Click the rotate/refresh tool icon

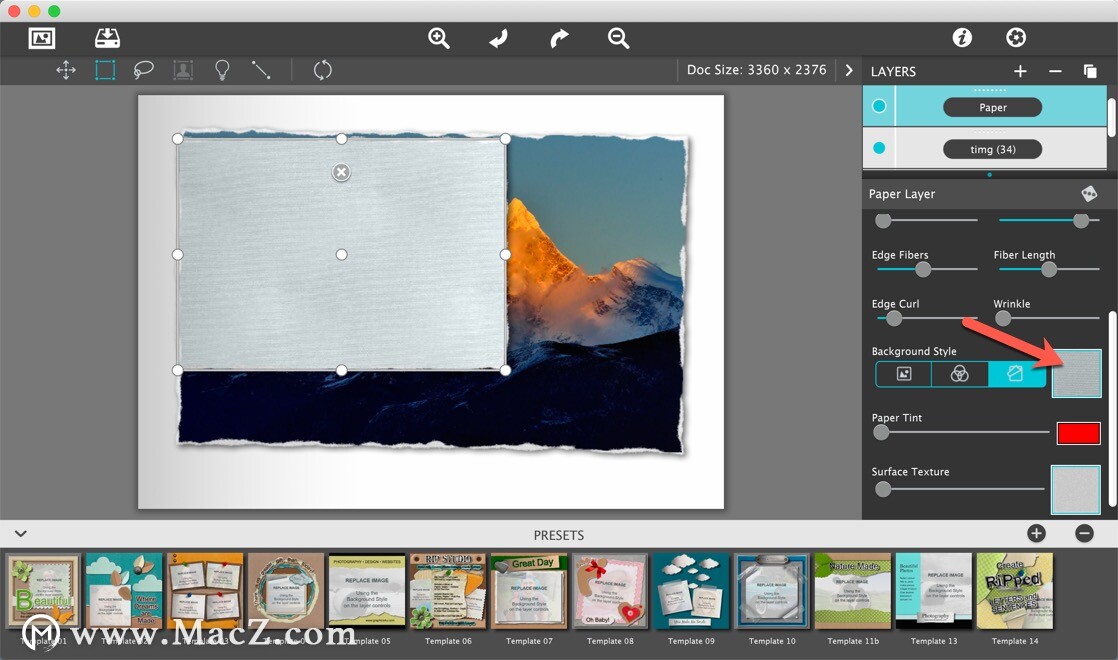click(322, 70)
